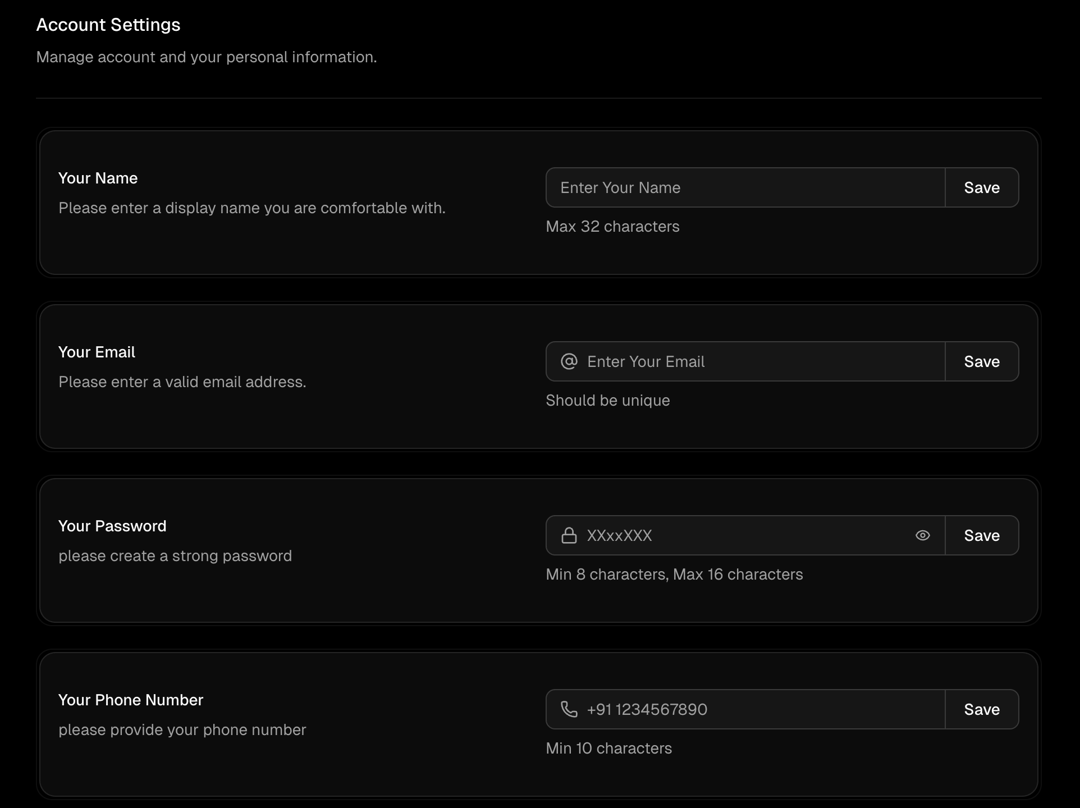This screenshot has height=808, width=1080.
Task: Click the 'Should be unique' hint
Action: pos(608,400)
